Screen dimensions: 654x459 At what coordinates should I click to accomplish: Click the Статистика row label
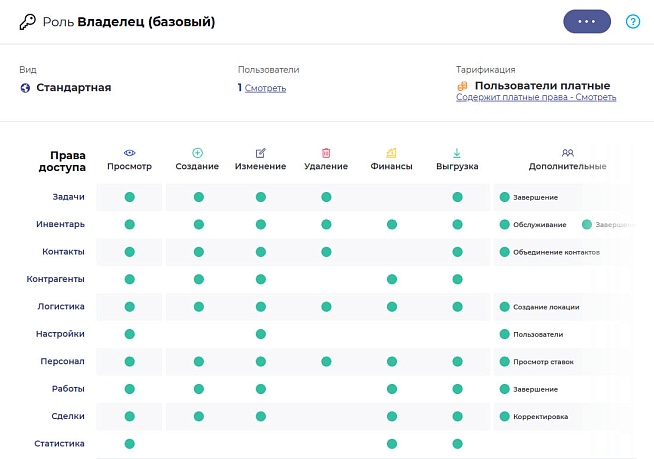pos(59,443)
